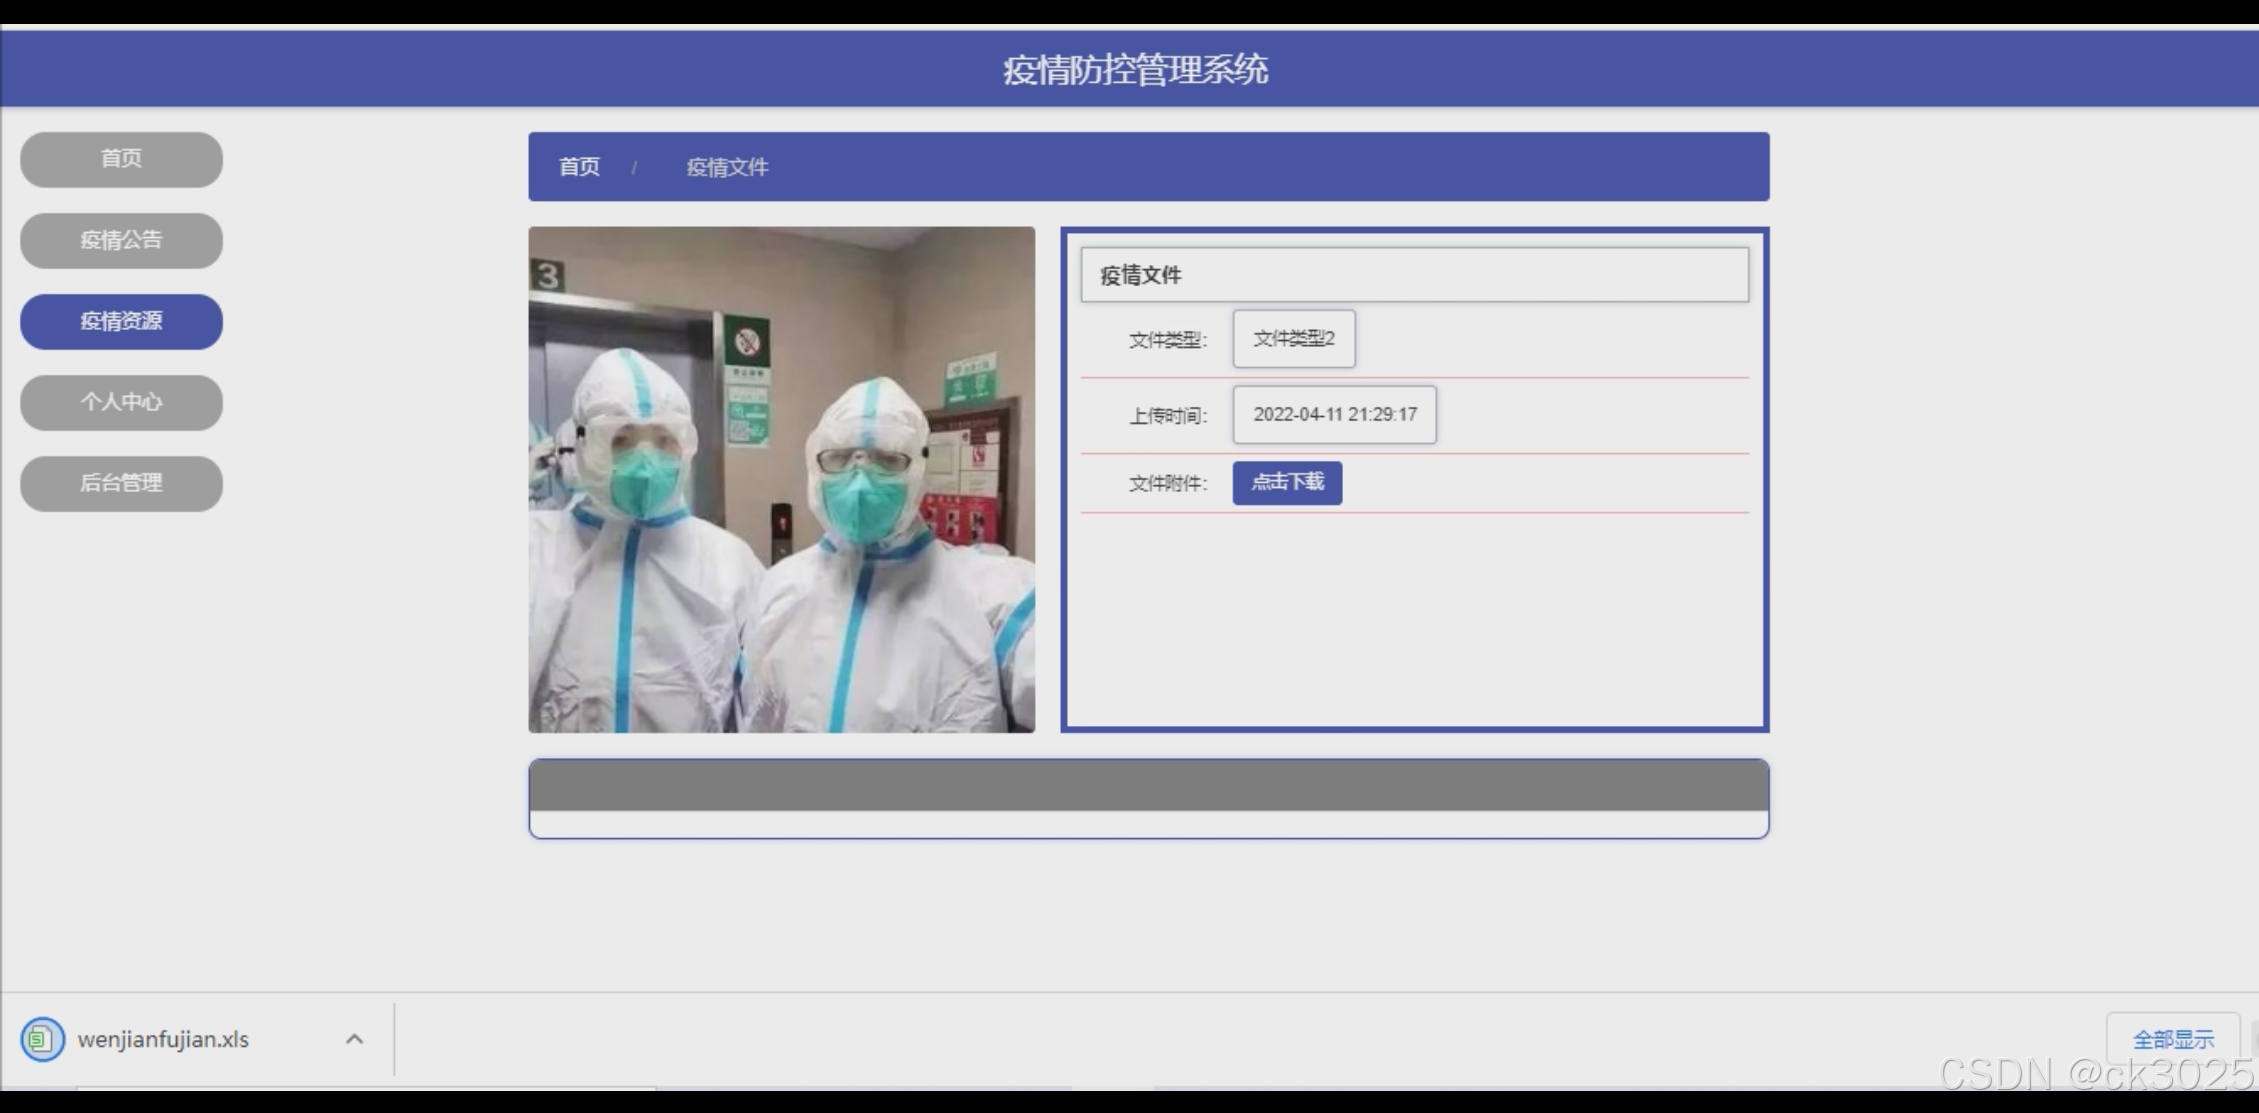Viewport: 2259px width, 1113px height.
Task: Click the 首页 breadcrumb link
Action: [x=579, y=167]
